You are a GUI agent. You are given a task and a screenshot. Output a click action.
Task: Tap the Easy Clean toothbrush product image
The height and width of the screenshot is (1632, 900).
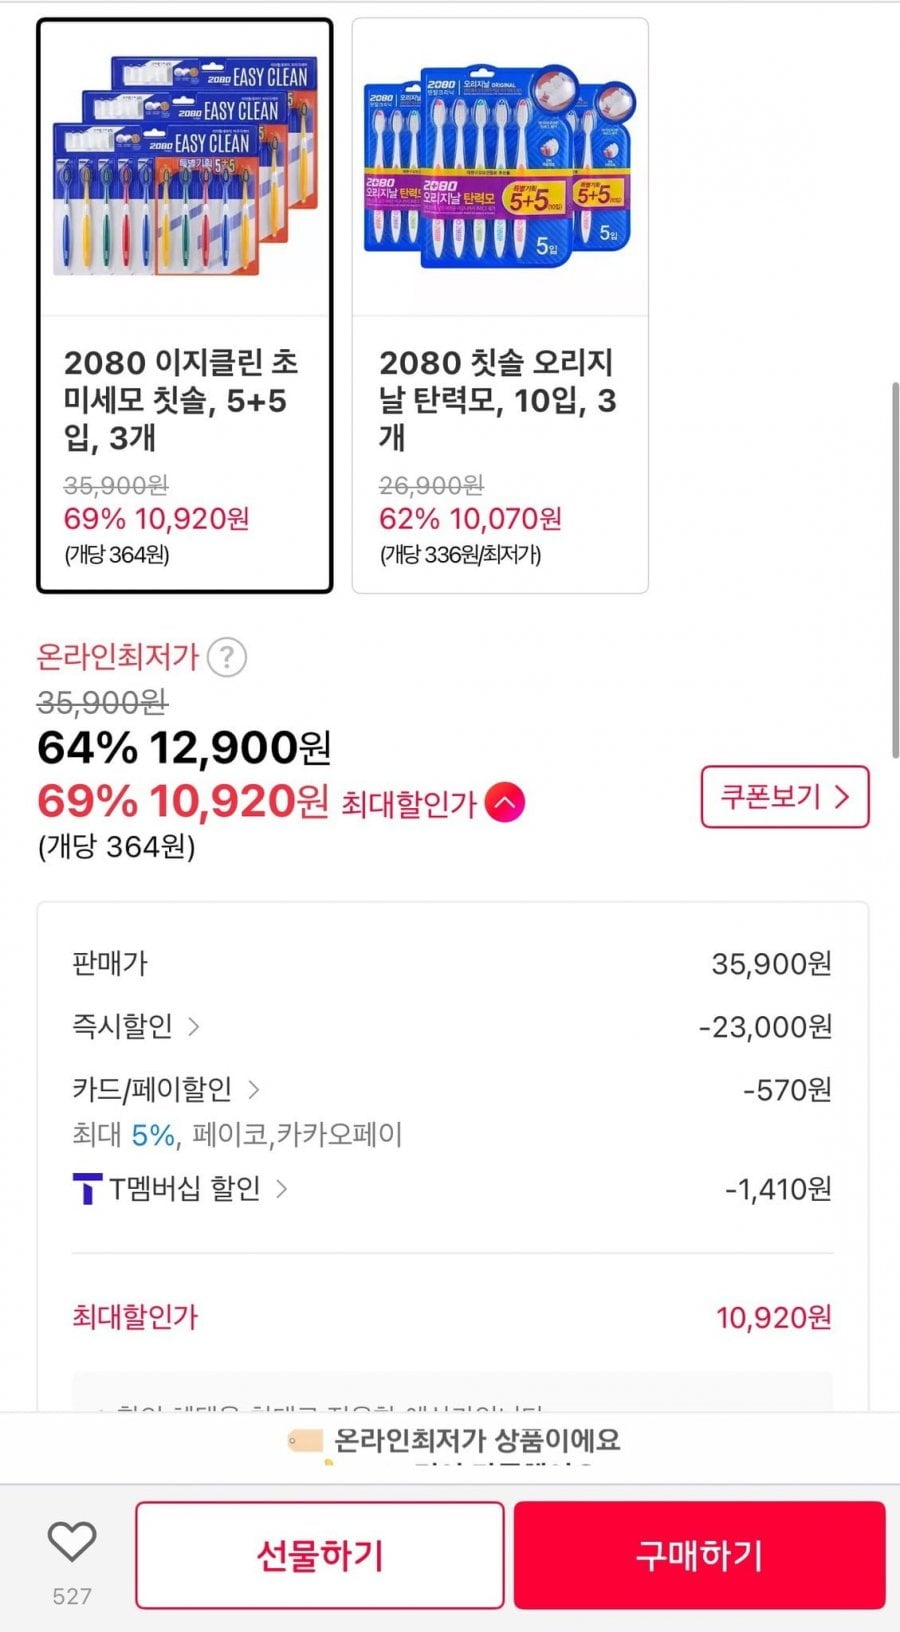[185, 167]
